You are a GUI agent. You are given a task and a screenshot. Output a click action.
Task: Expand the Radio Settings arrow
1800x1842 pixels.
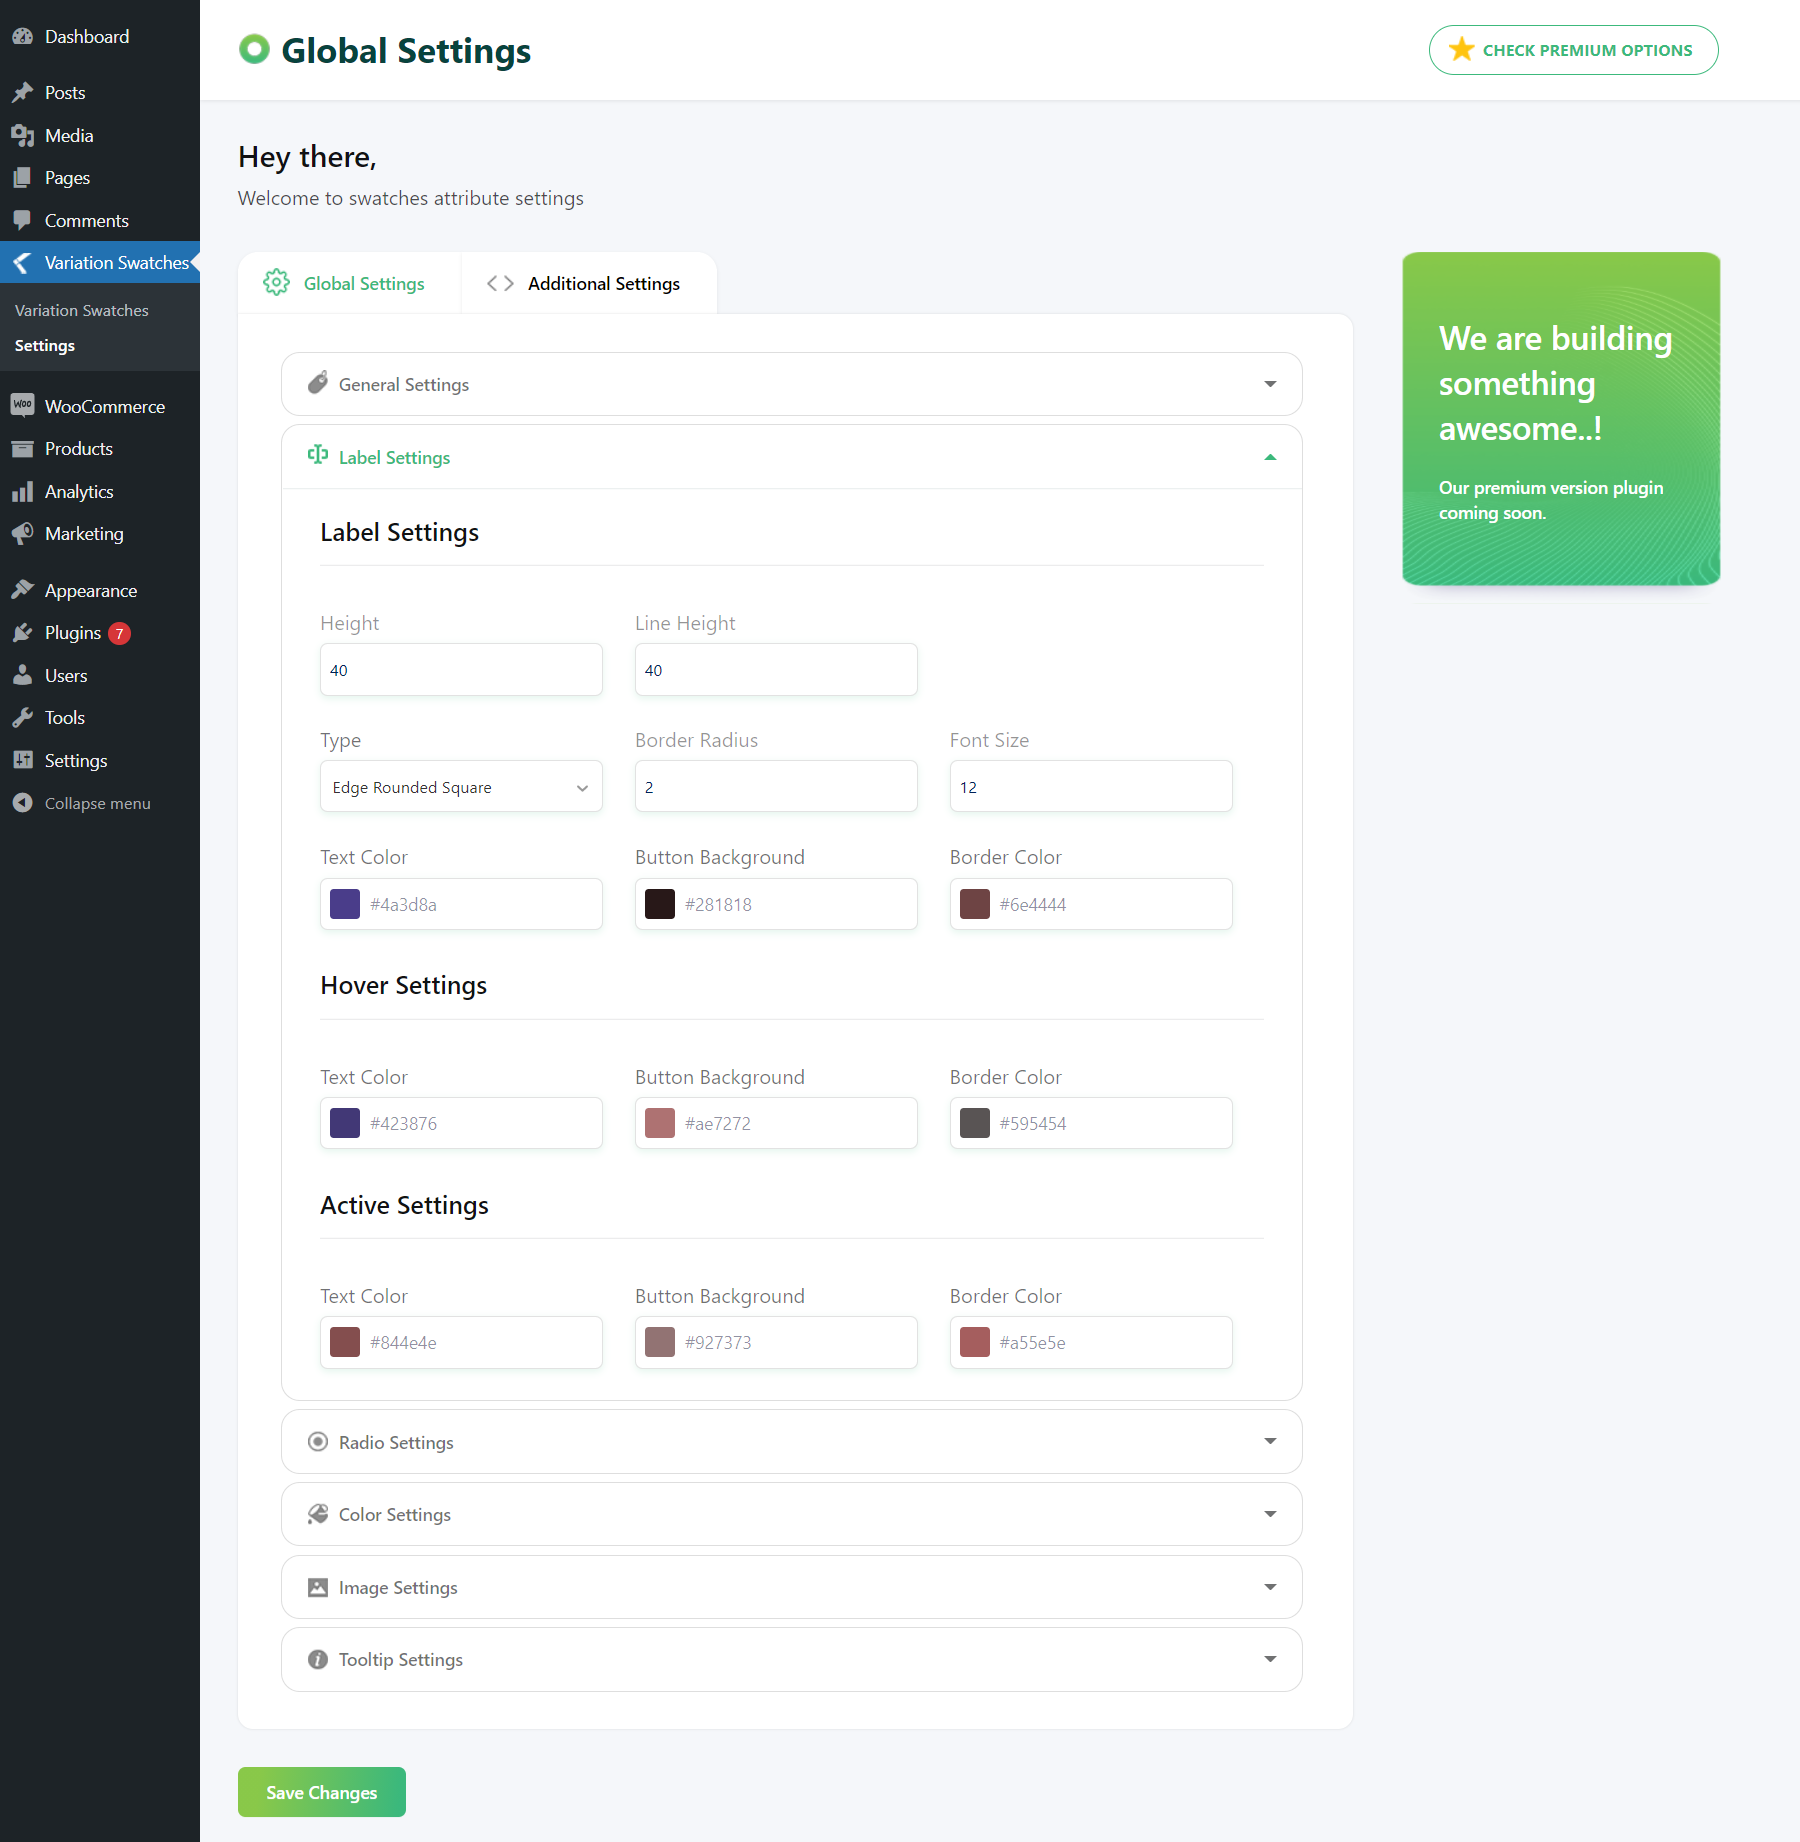[x=1270, y=1441]
